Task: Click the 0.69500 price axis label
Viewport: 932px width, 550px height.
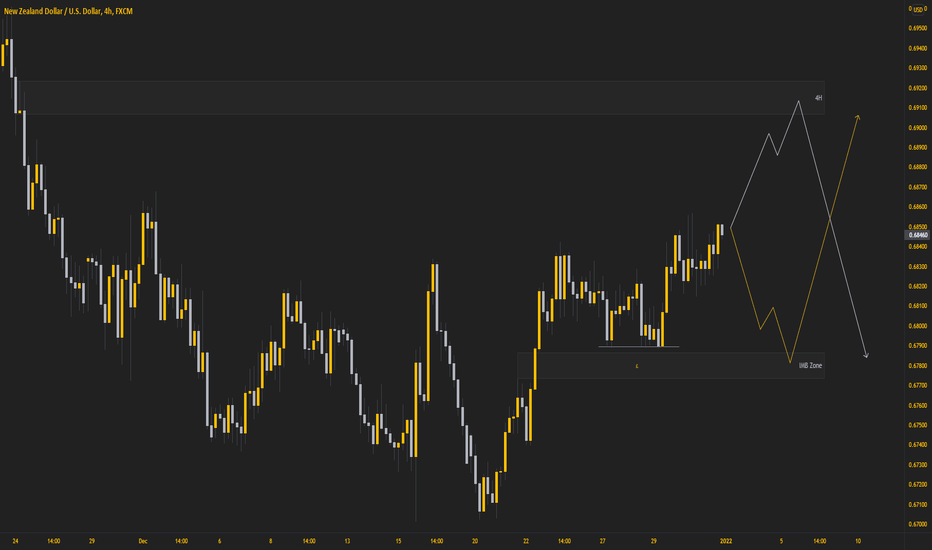Action: pos(918,29)
